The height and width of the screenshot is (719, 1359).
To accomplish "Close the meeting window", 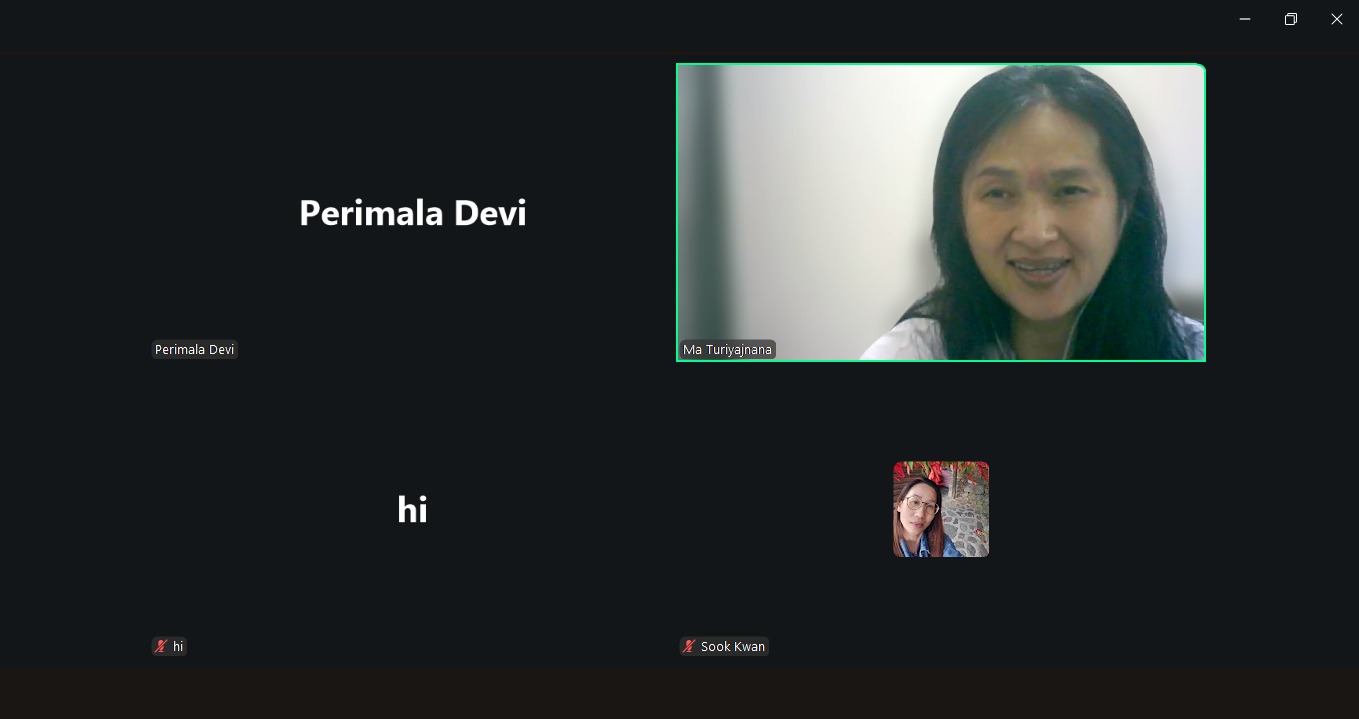I will coord(1337,19).
